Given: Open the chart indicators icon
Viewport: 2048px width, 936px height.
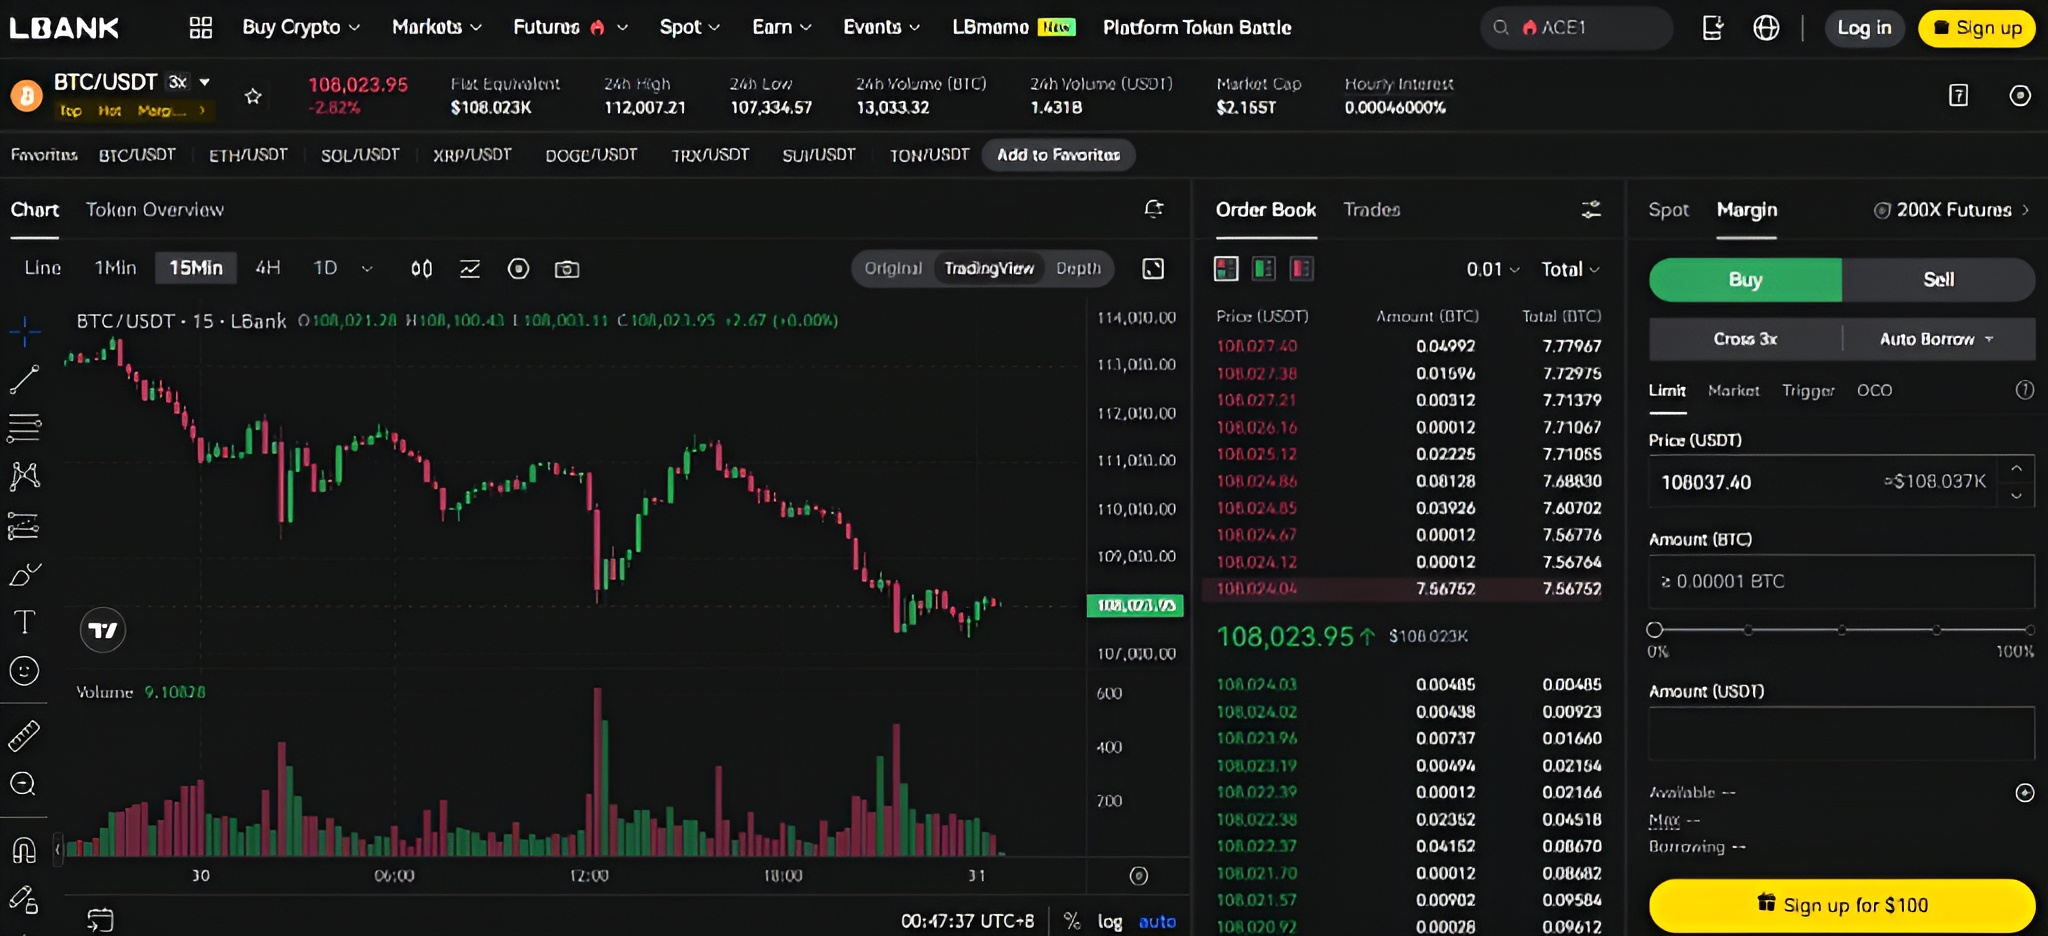Looking at the screenshot, I should coord(470,269).
